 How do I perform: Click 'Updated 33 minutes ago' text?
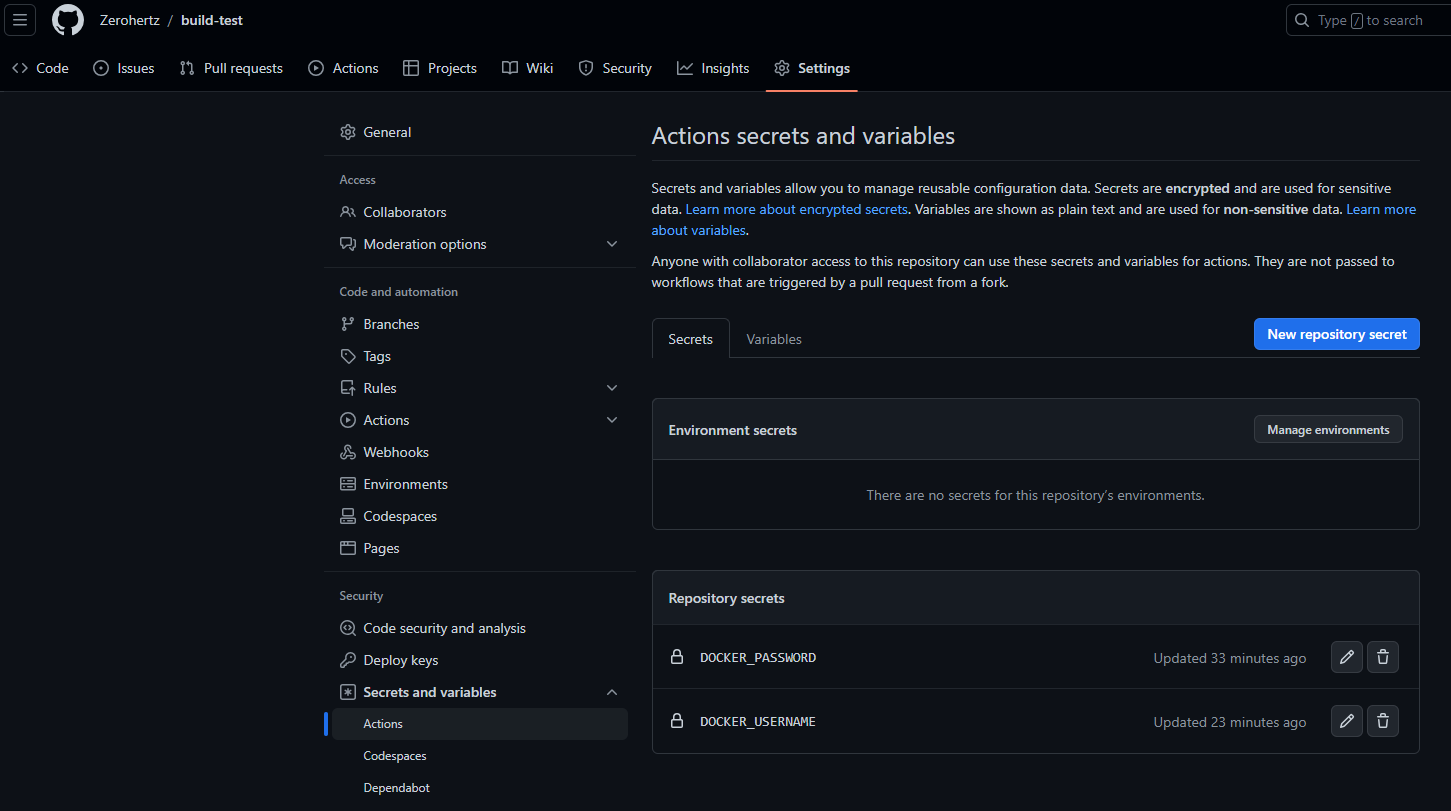pos(1230,658)
